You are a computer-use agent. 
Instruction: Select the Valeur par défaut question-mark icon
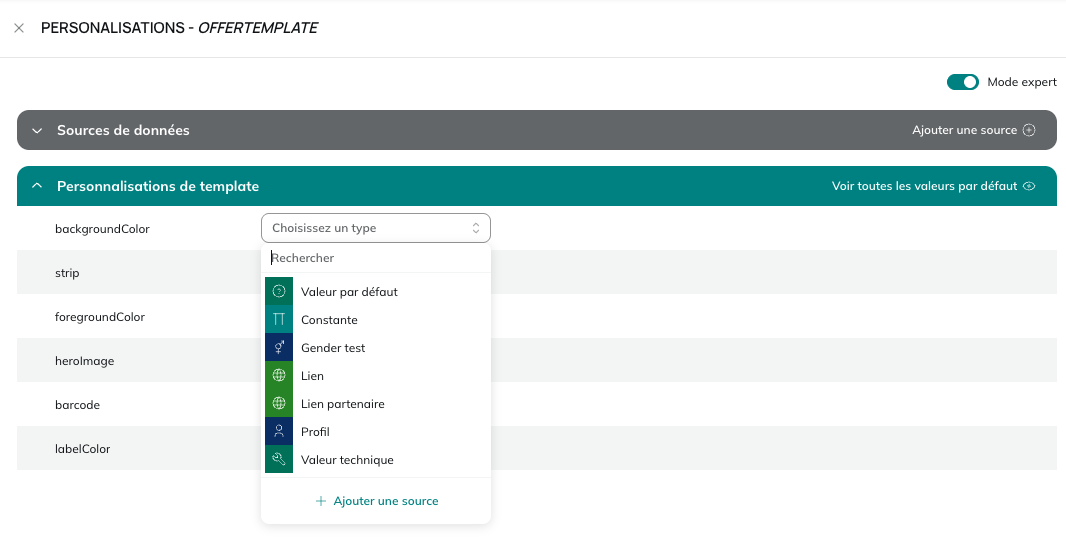coord(279,292)
